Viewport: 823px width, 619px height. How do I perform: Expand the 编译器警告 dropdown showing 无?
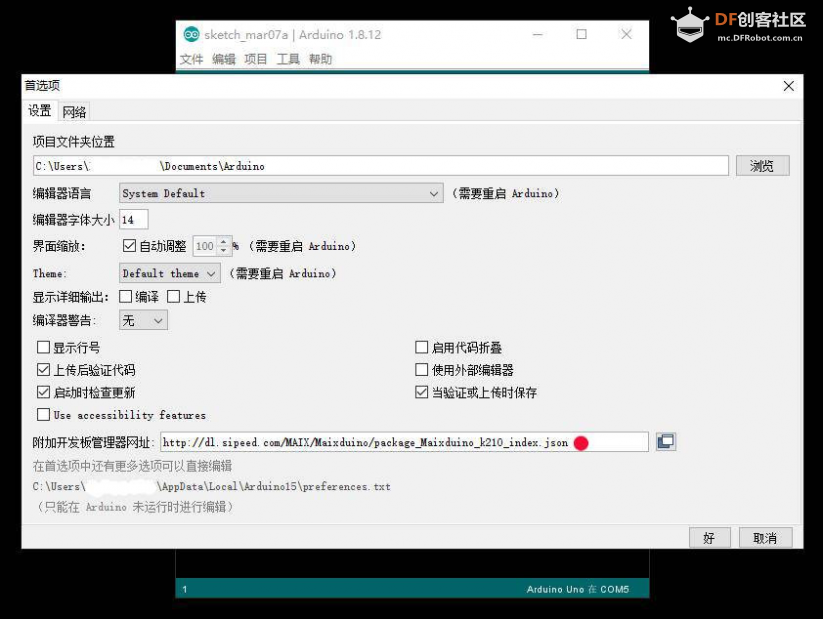click(x=143, y=320)
